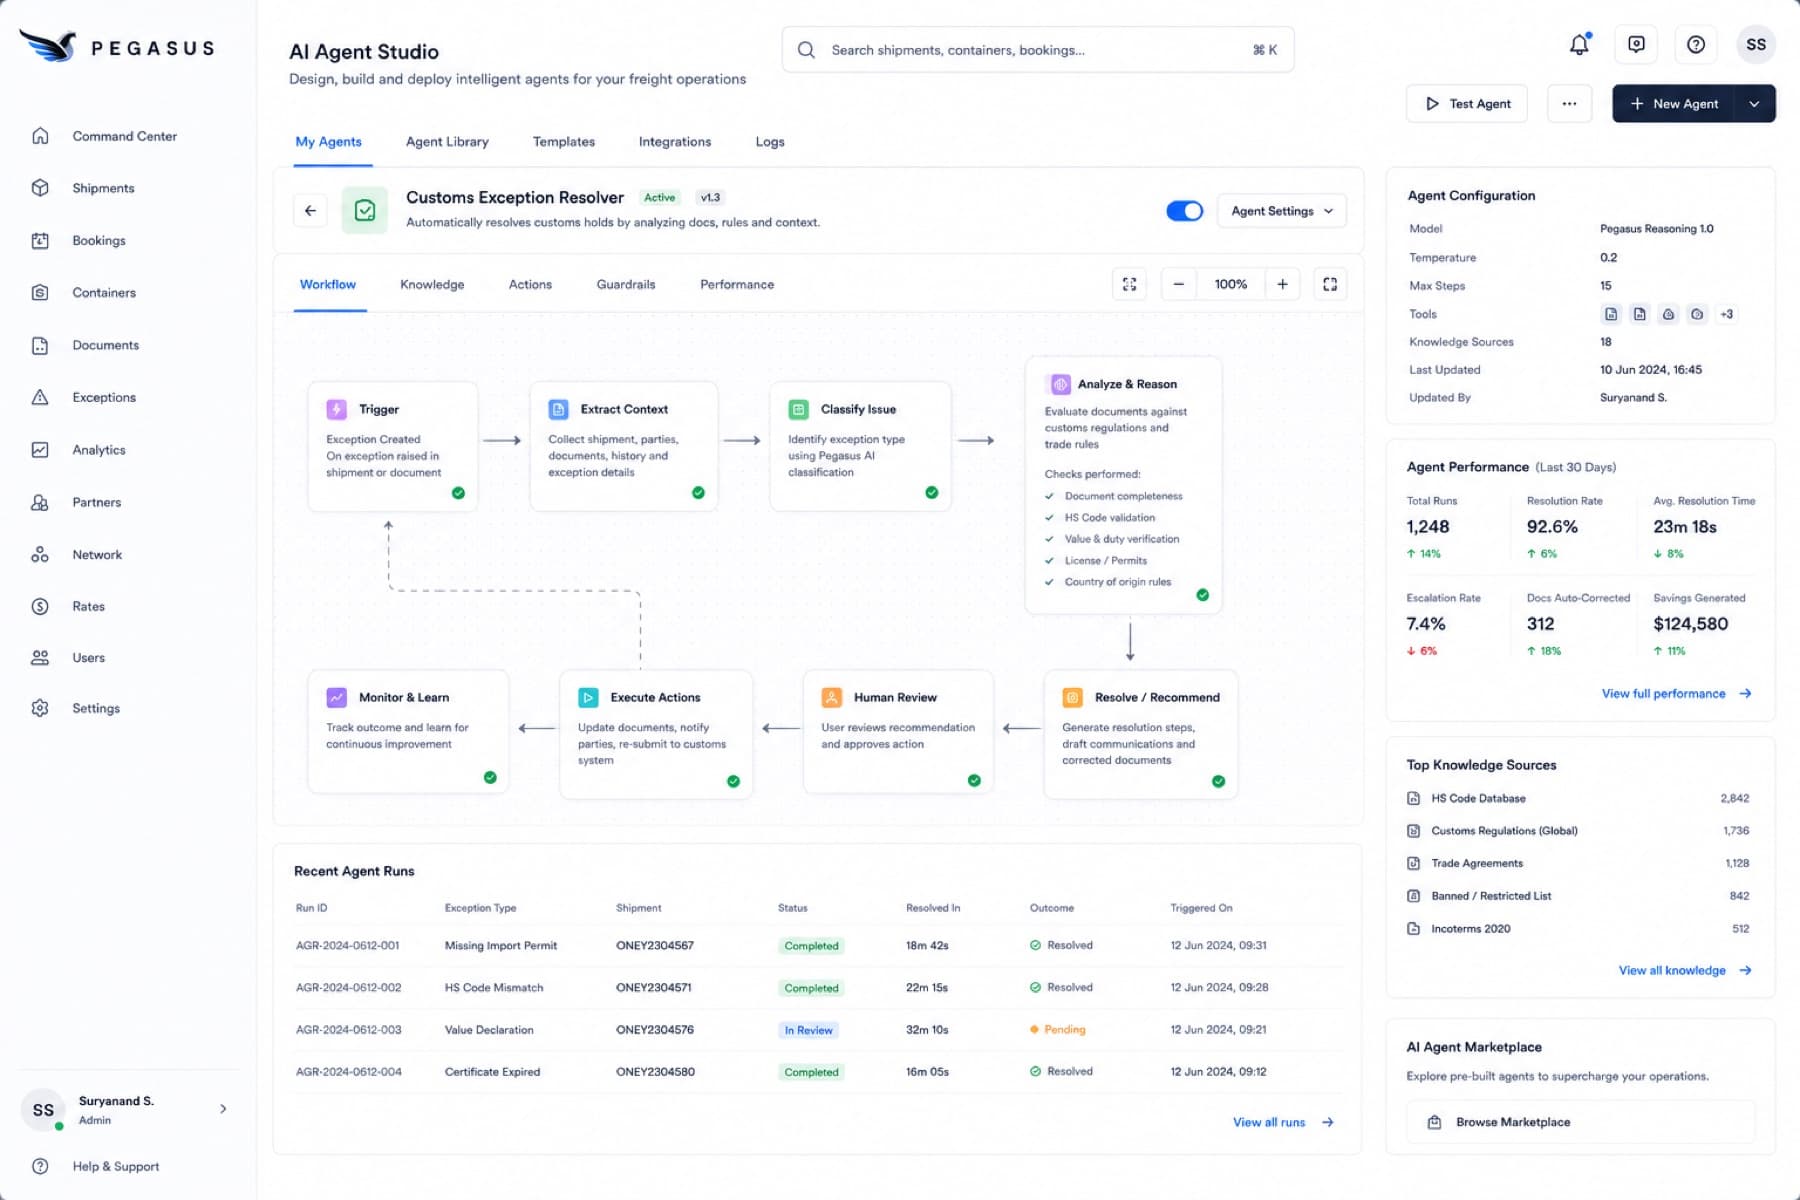Image resolution: width=1800 pixels, height=1200 pixels.
Task: Switch to the Agent Library tab
Action: 447,142
